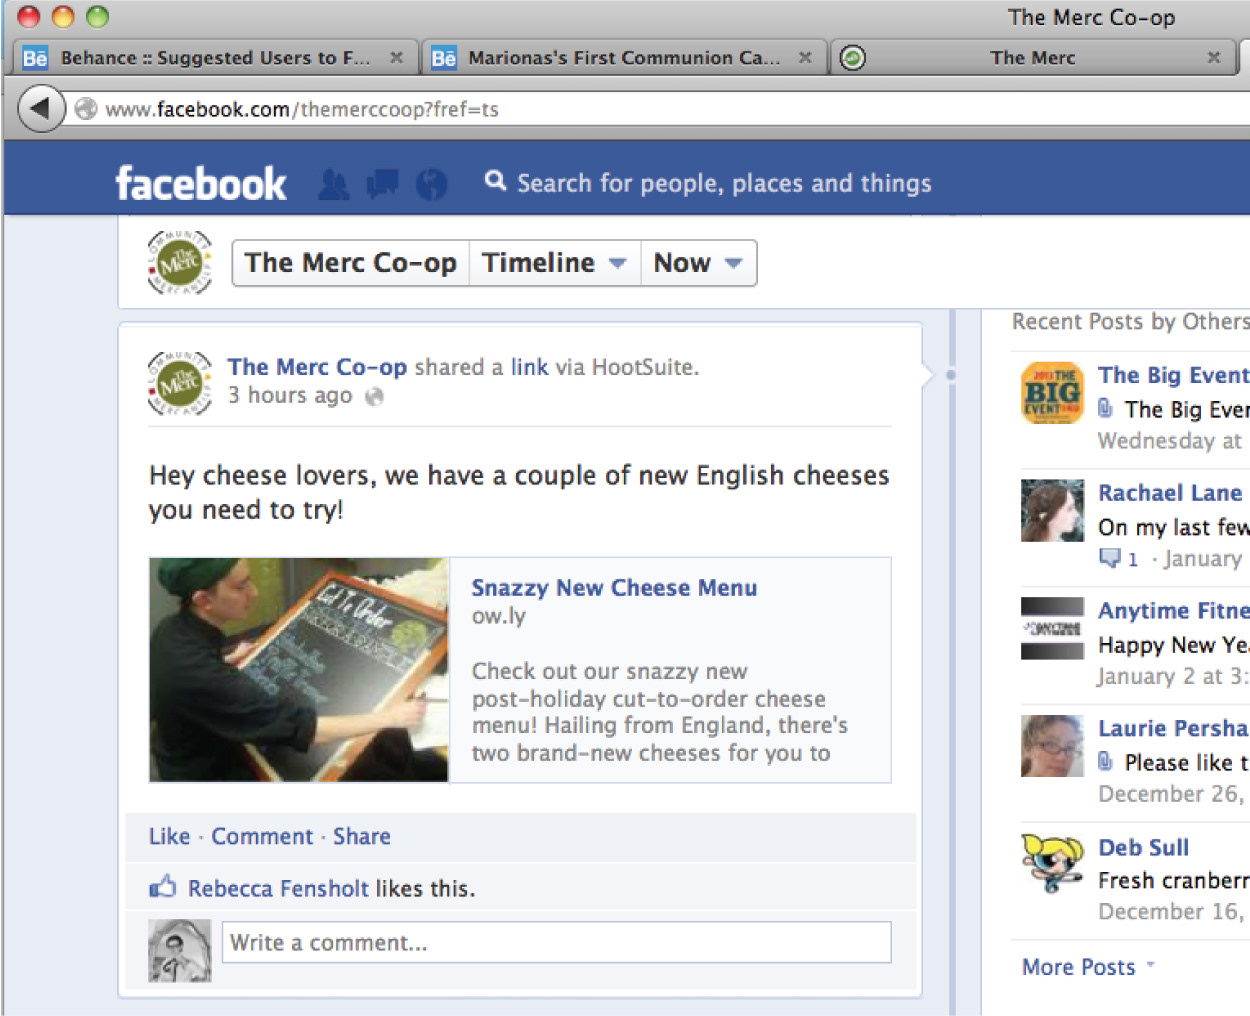Click the timeline marker dot beside the post
1250x1016 pixels.
tap(951, 375)
